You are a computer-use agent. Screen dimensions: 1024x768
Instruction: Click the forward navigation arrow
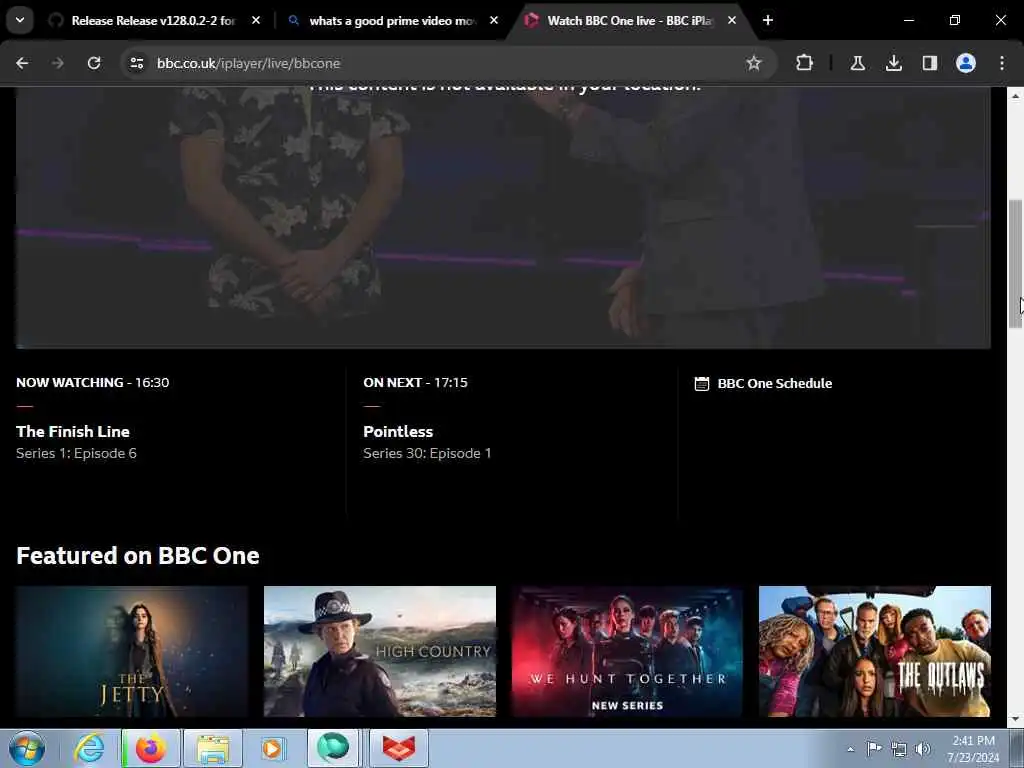point(58,63)
